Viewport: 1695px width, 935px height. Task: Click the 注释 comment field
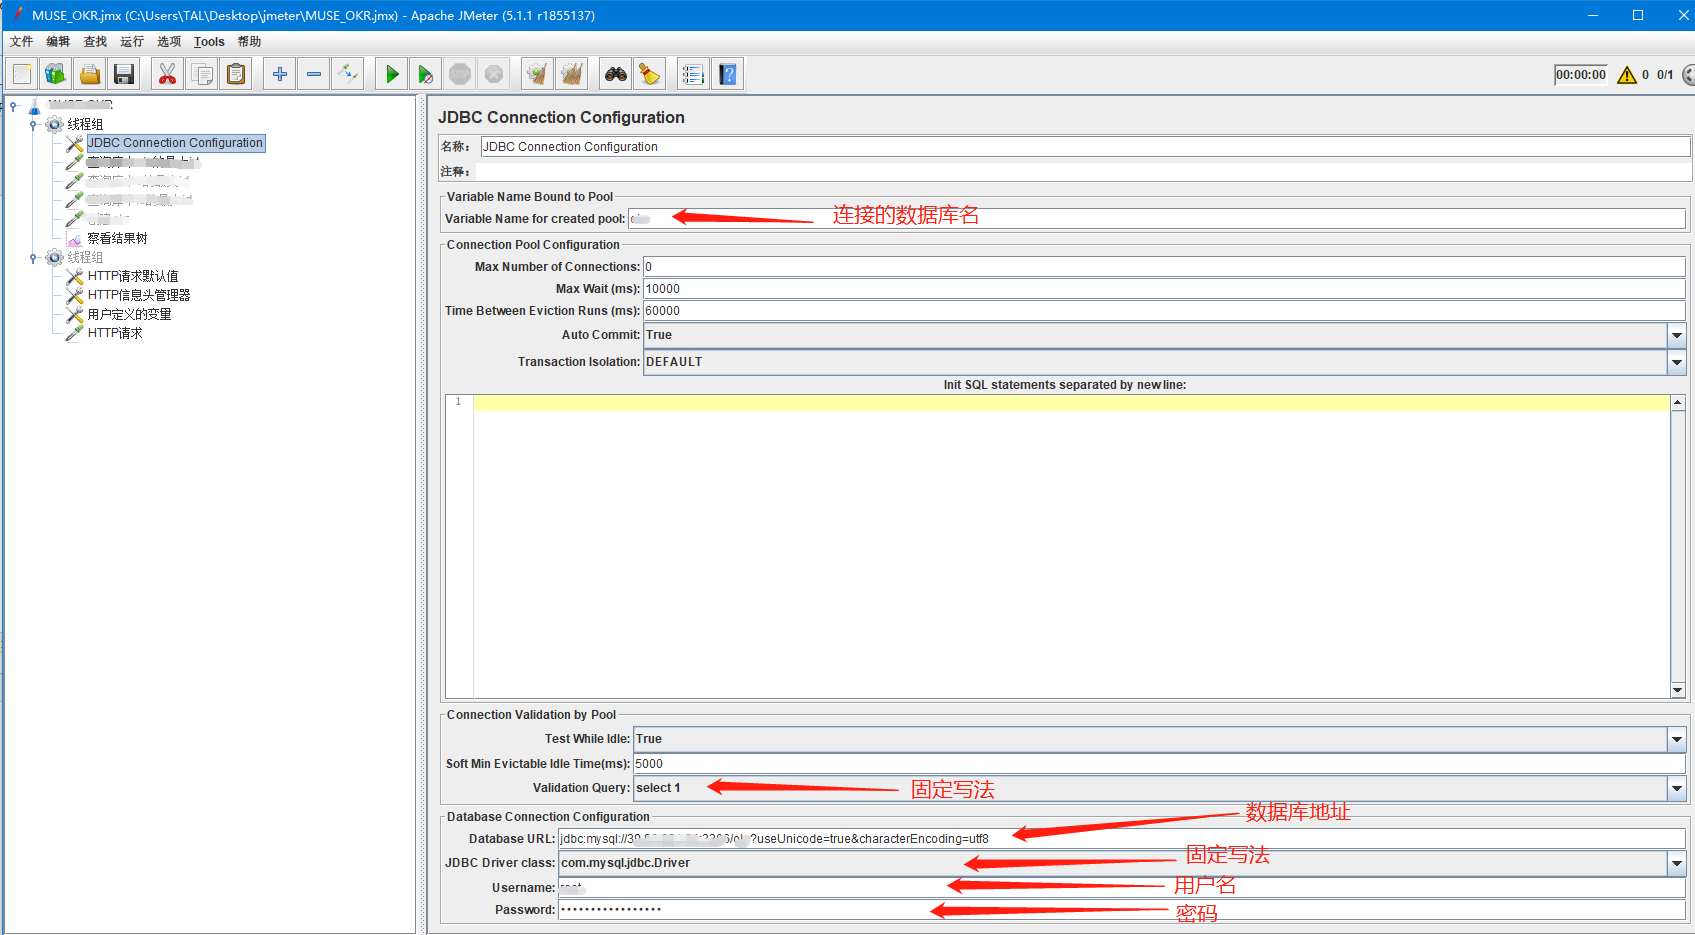tap(1085, 172)
